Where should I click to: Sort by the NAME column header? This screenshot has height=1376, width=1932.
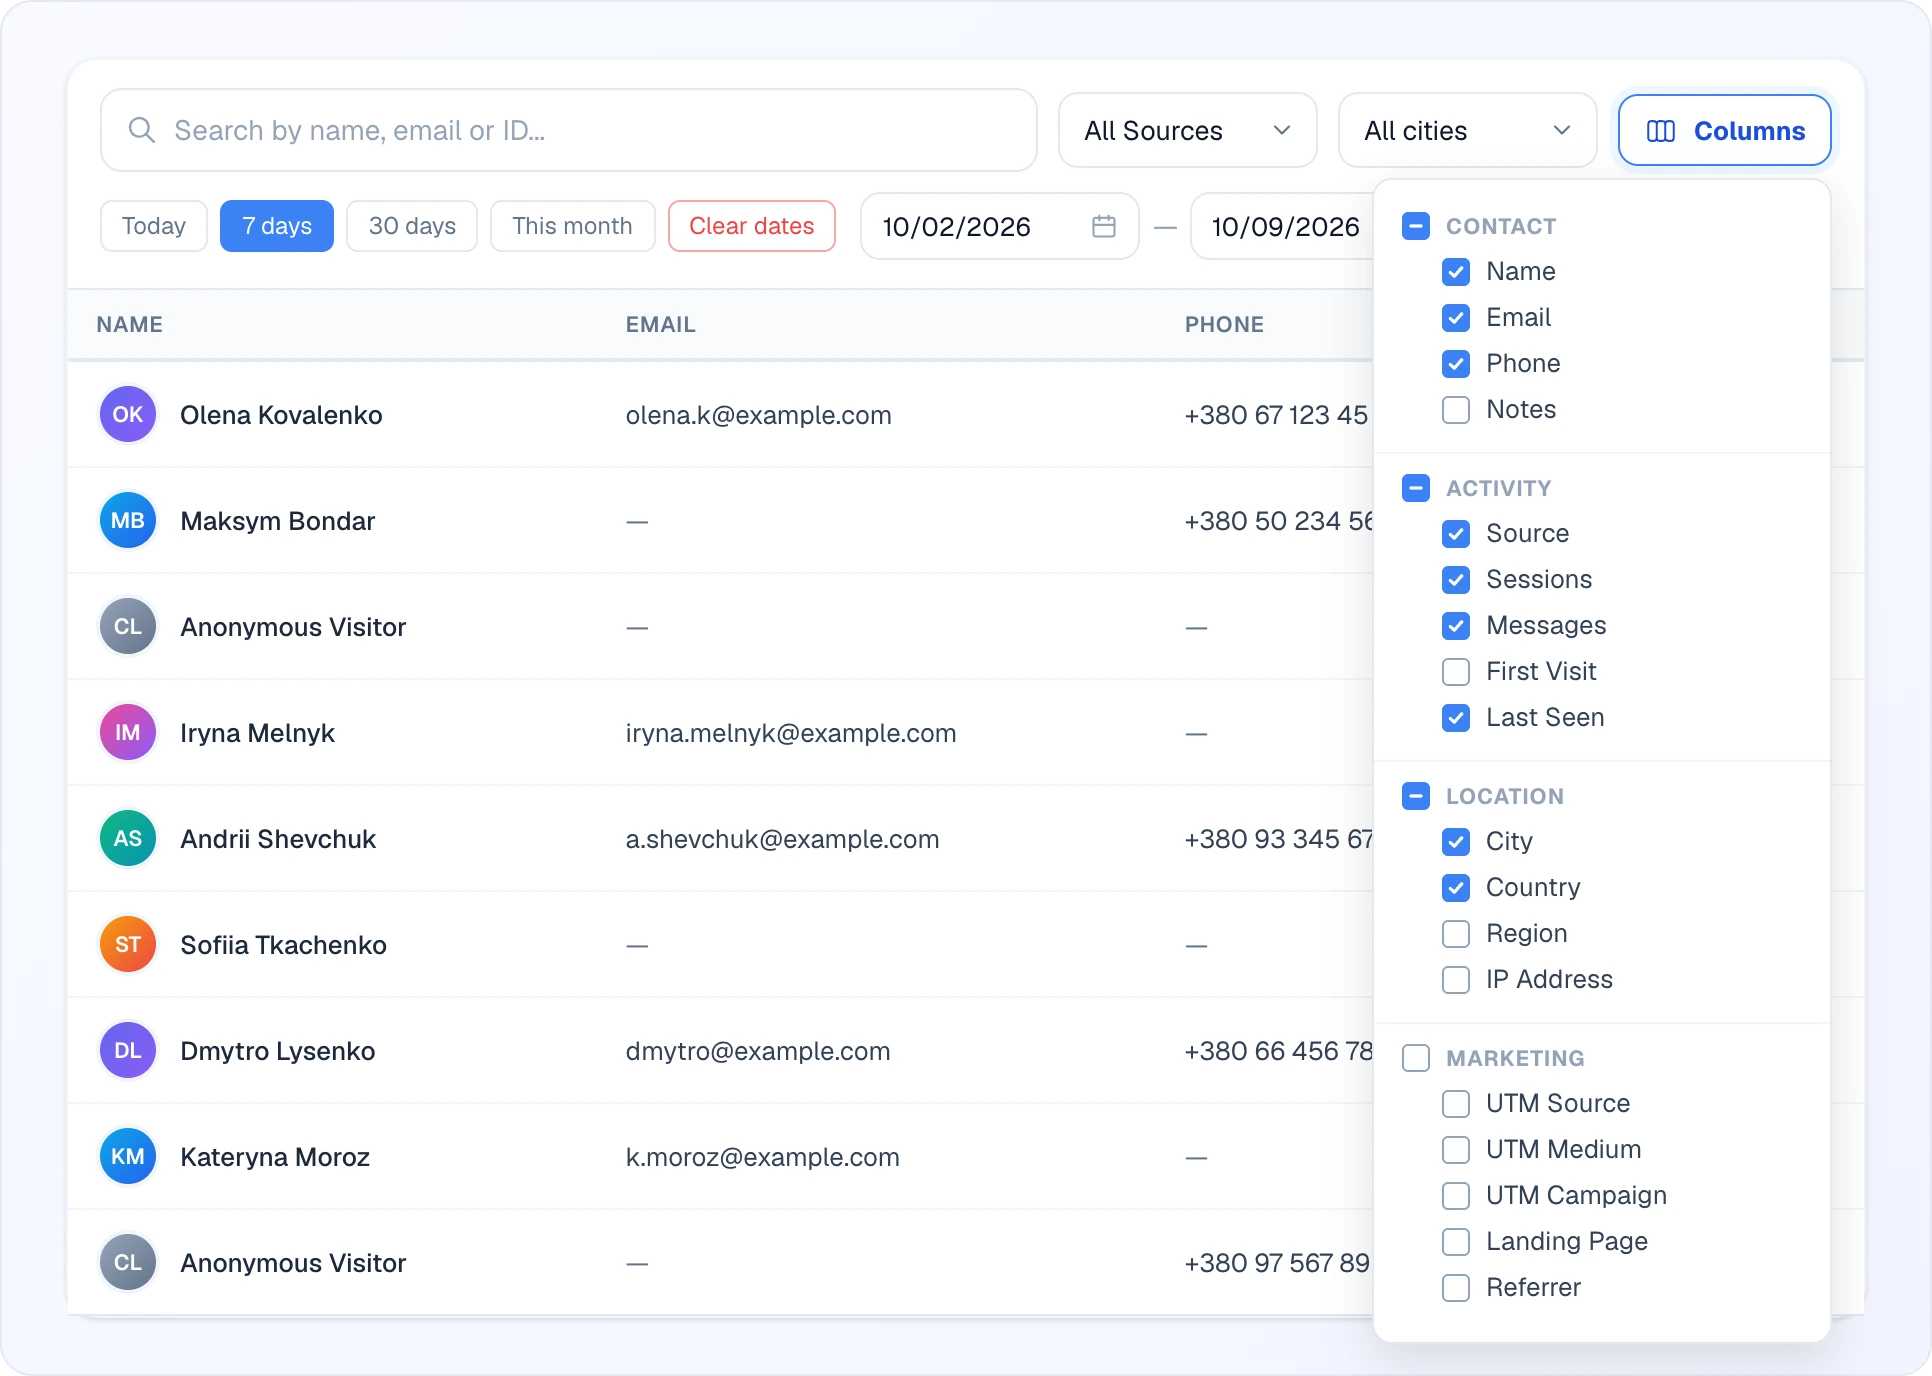[130, 324]
